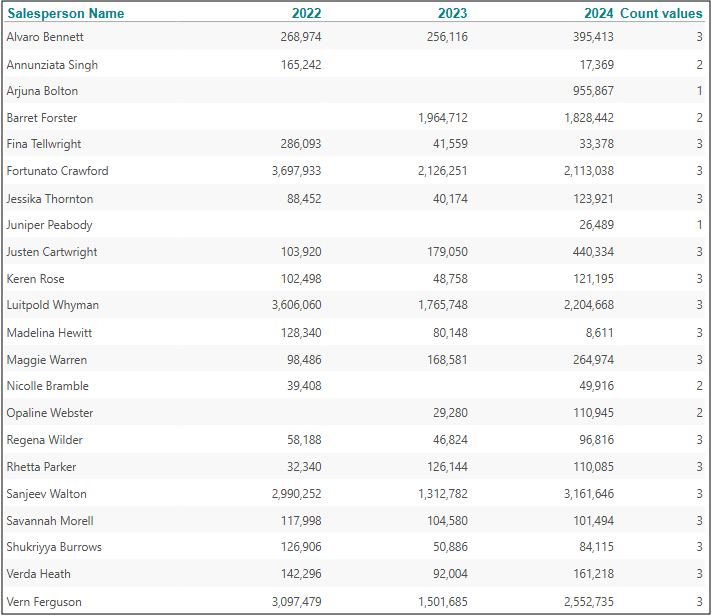Click the 2023 column header

click(452, 13)
